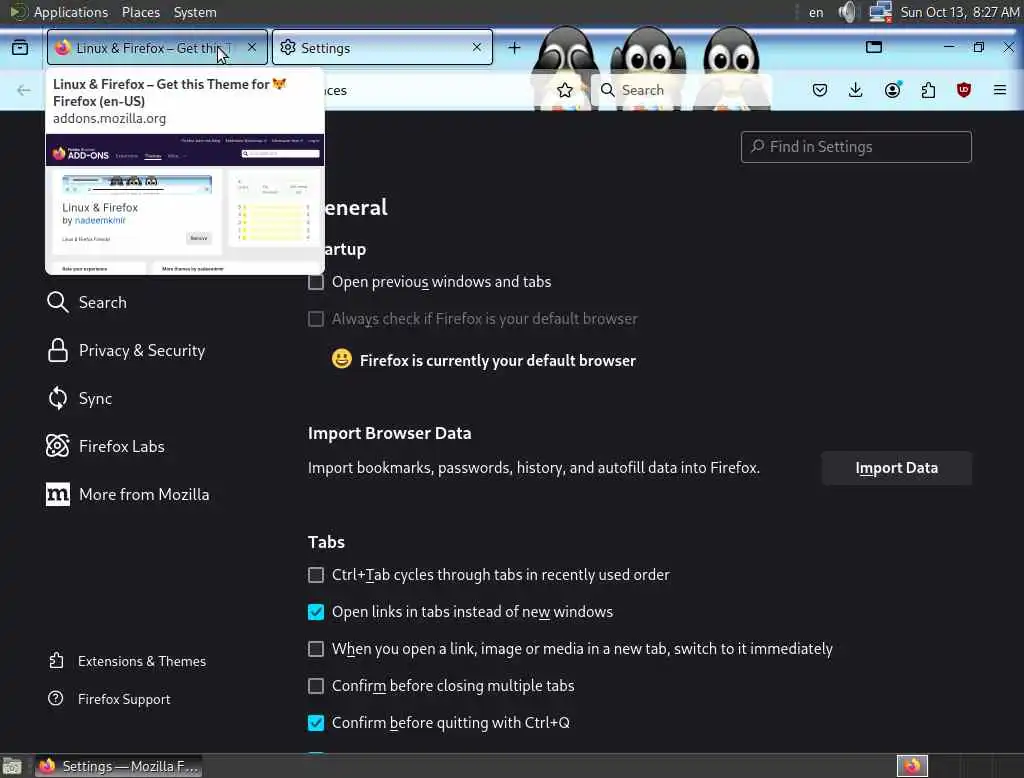Open the Firefox hamburger application menu

tap(1000, 90)
